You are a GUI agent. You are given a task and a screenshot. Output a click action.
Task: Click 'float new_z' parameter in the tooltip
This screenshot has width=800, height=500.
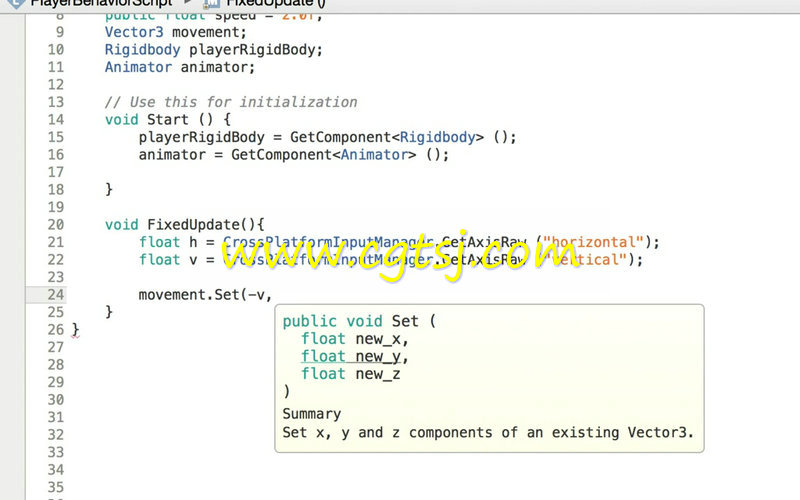351,374
